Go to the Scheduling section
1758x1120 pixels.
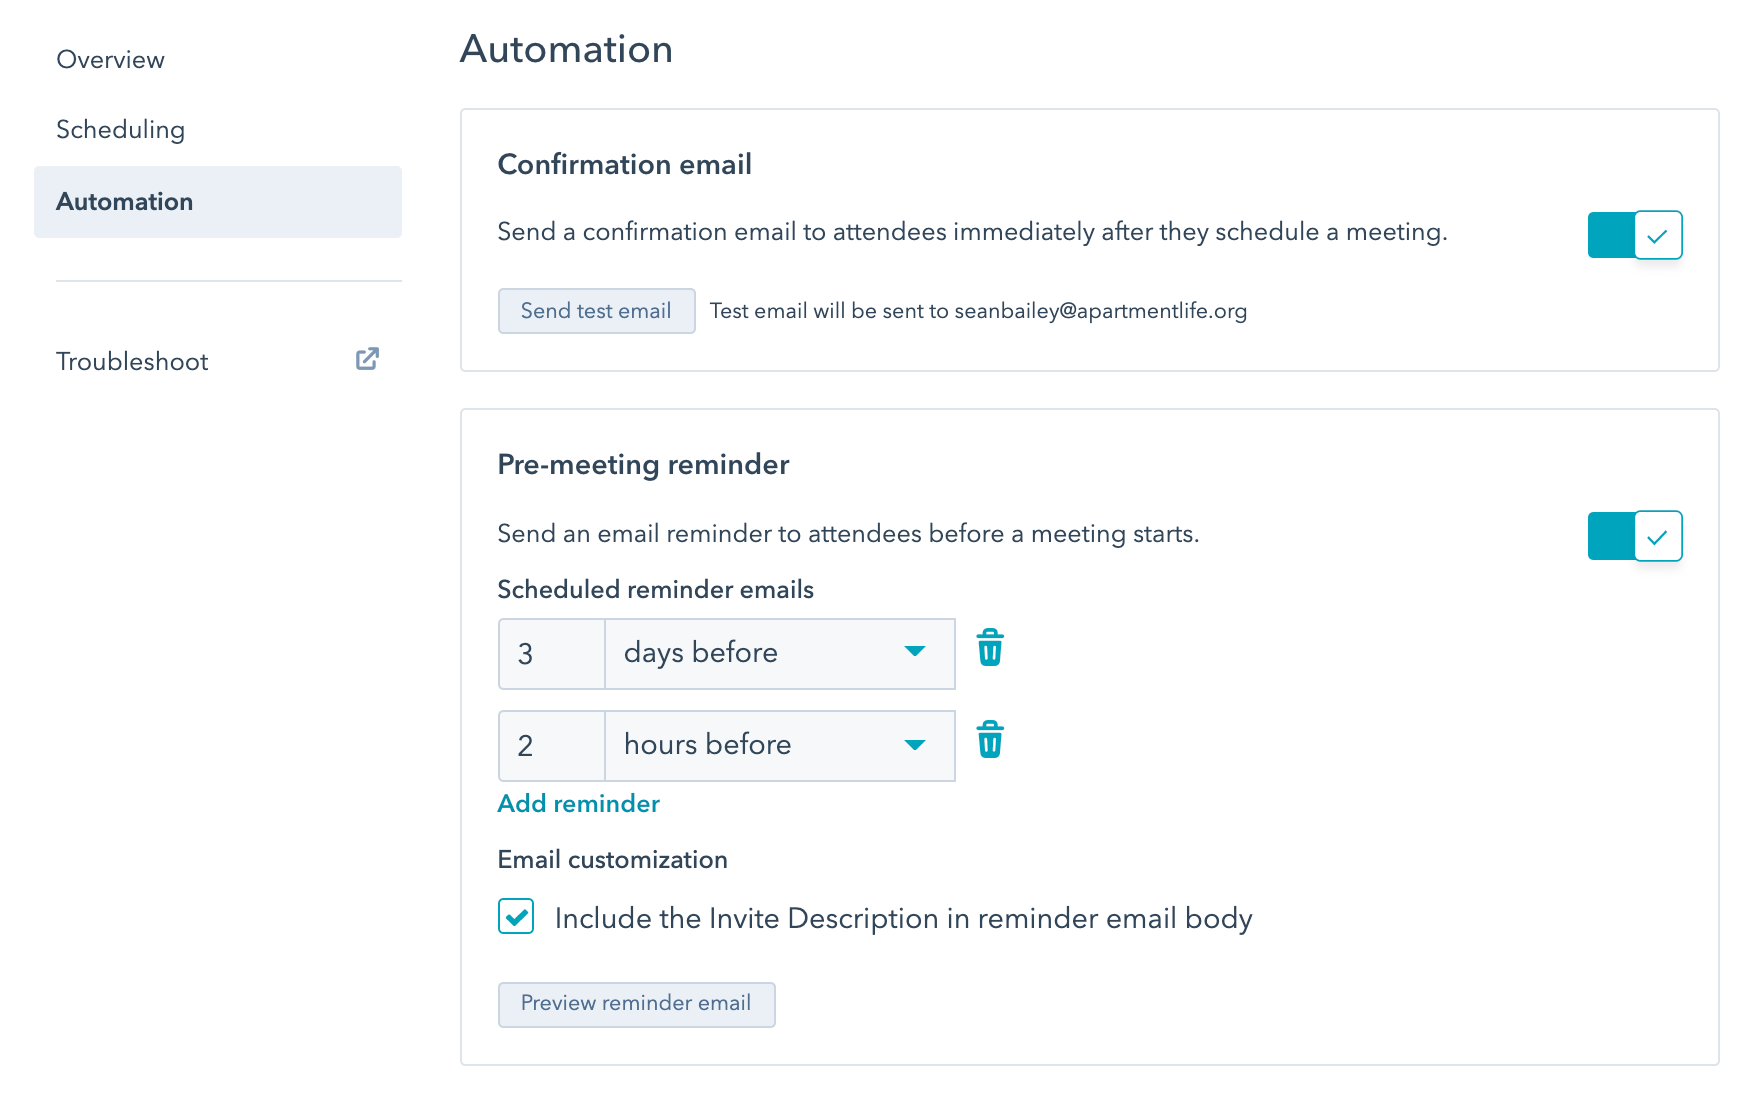[121, 130]
